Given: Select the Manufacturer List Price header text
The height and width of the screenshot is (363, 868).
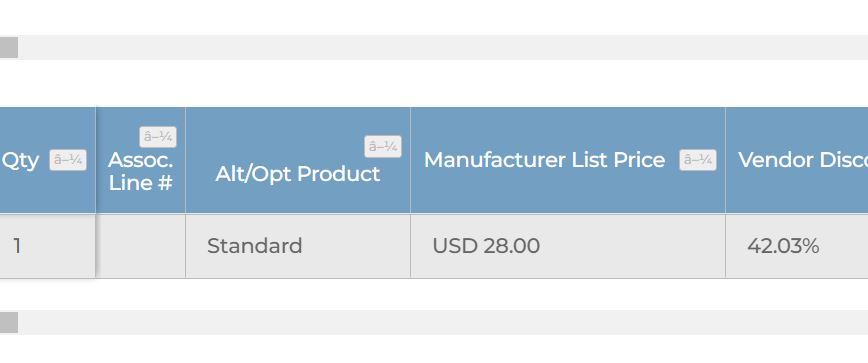Looking at the screenshot, I should tap(544, 160).
